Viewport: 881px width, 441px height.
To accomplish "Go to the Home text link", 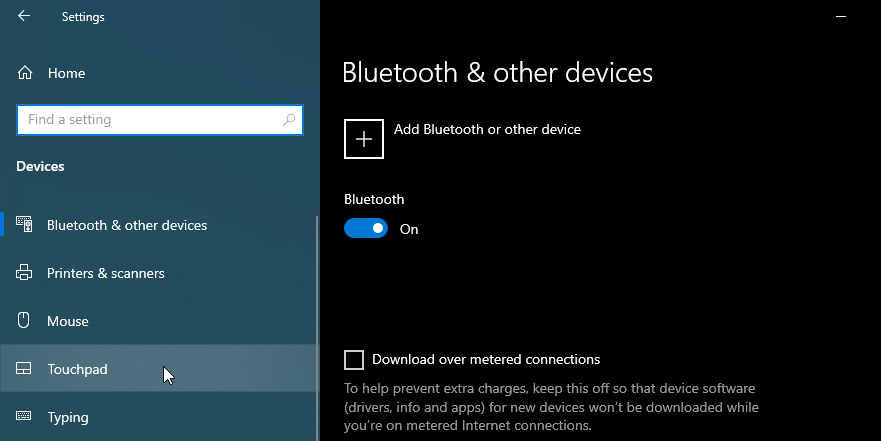I will tap(66, 73).
